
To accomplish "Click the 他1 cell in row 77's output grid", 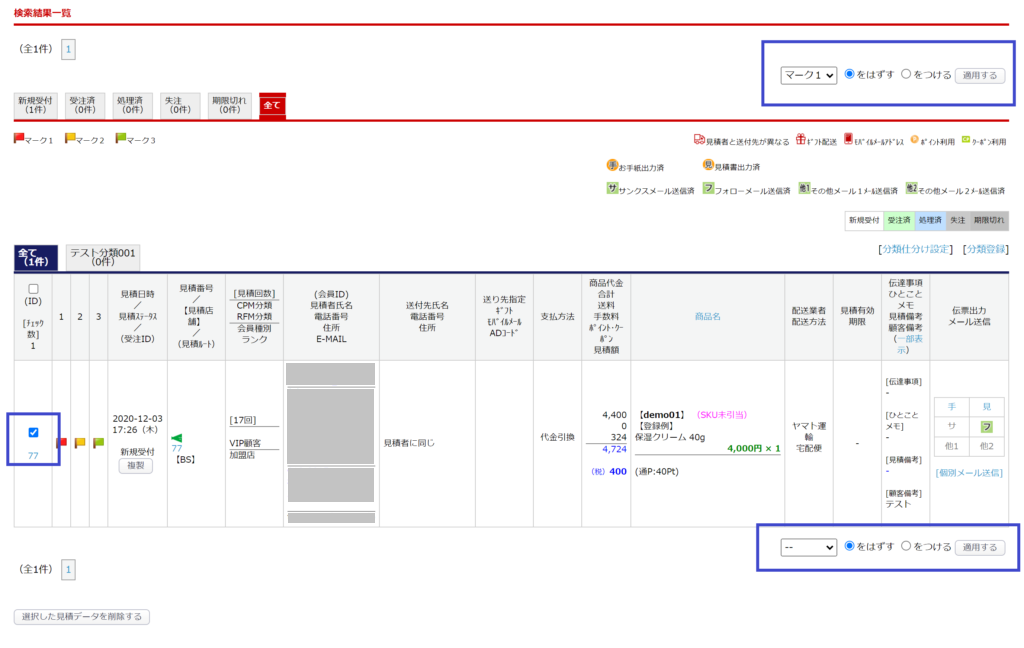I will pos(952,446).
